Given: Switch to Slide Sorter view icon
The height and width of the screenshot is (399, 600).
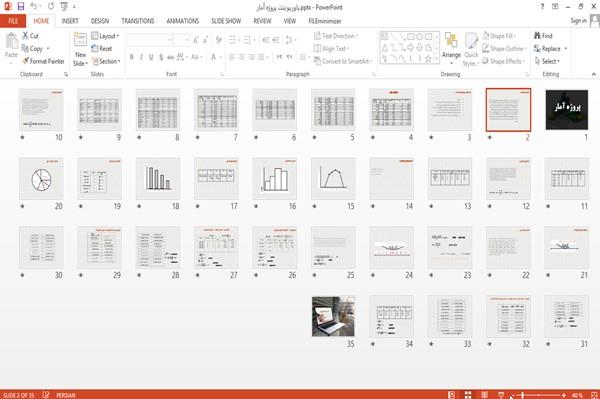Looking at the screenshot, I should (468, 395).
